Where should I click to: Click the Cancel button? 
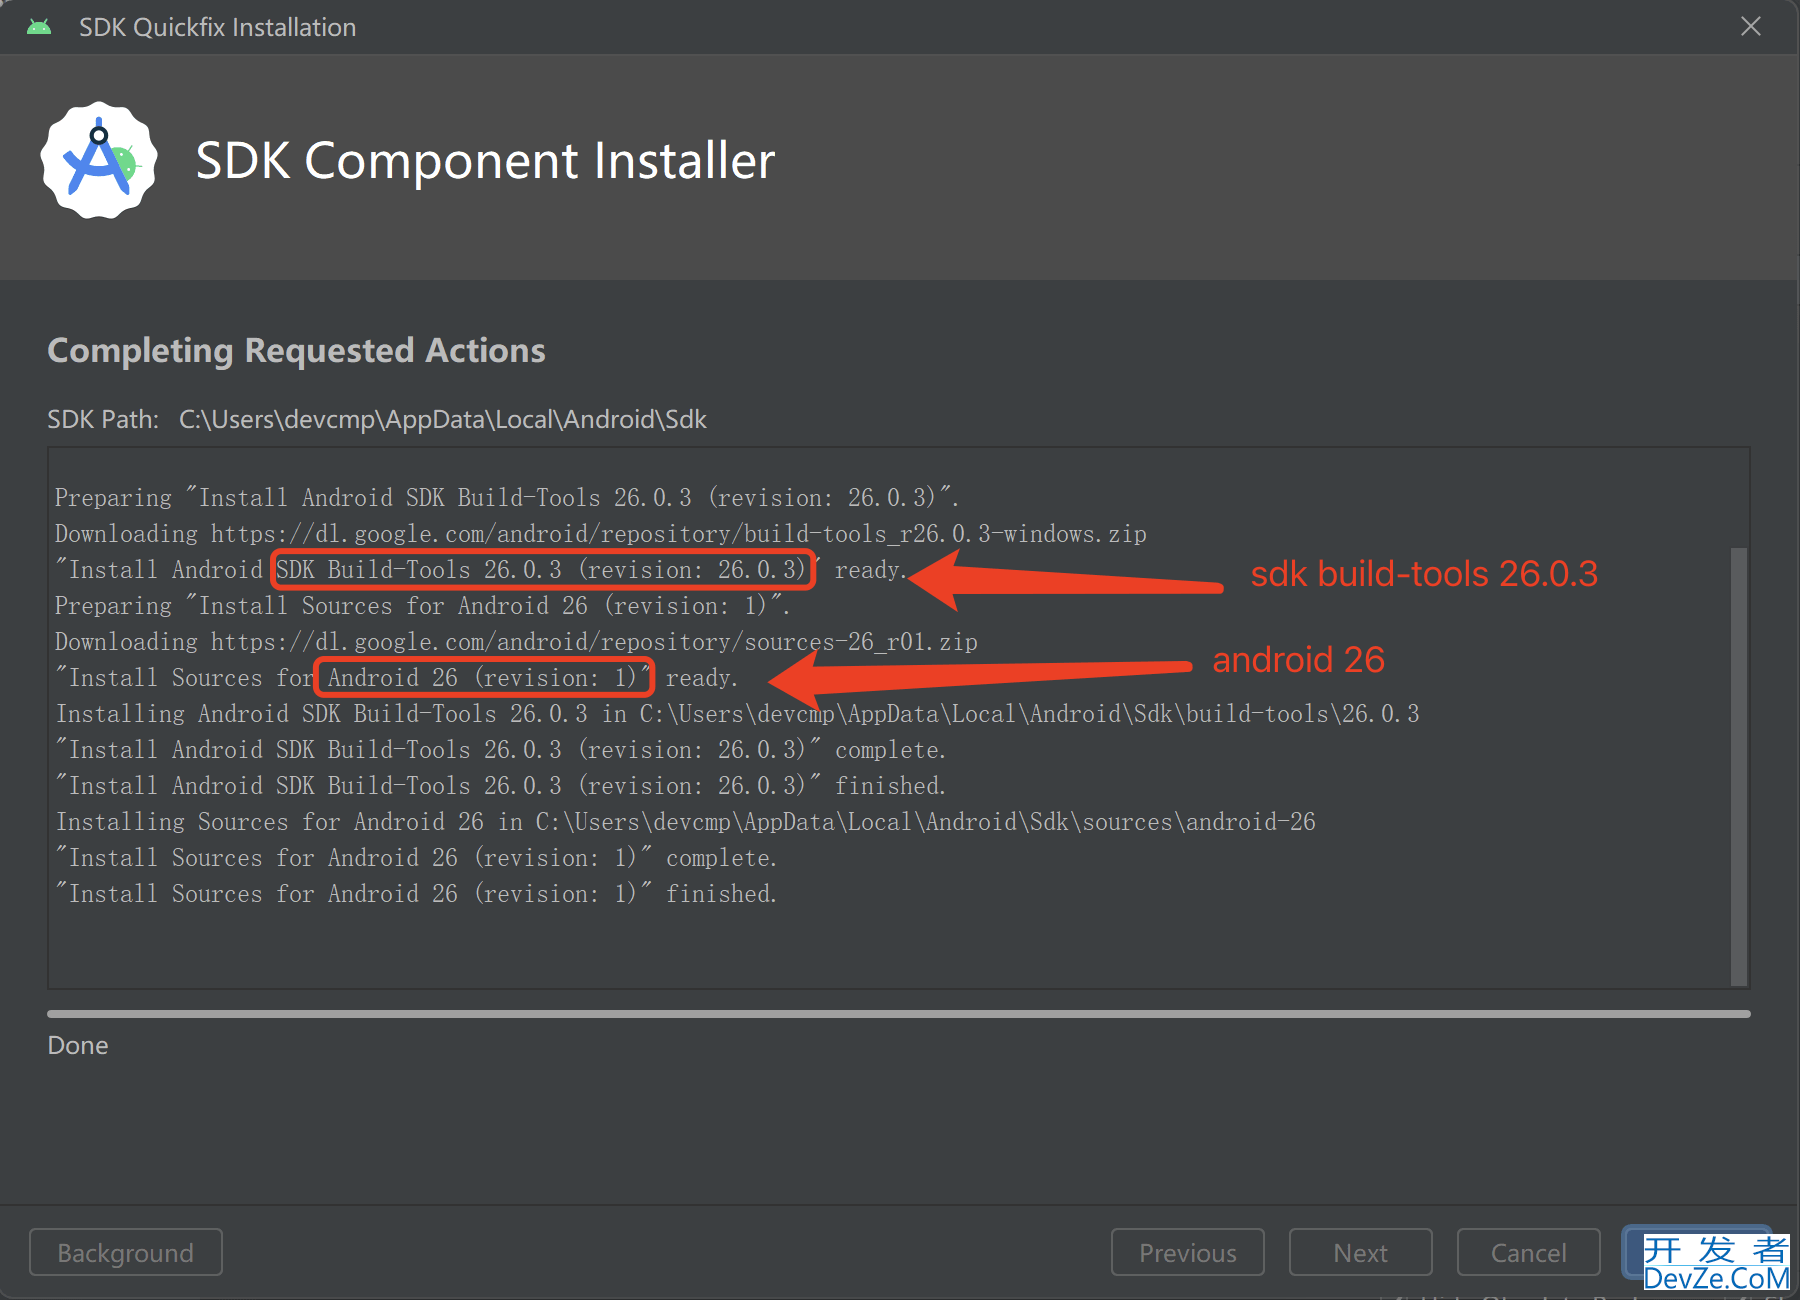tap(1528, 1252)
